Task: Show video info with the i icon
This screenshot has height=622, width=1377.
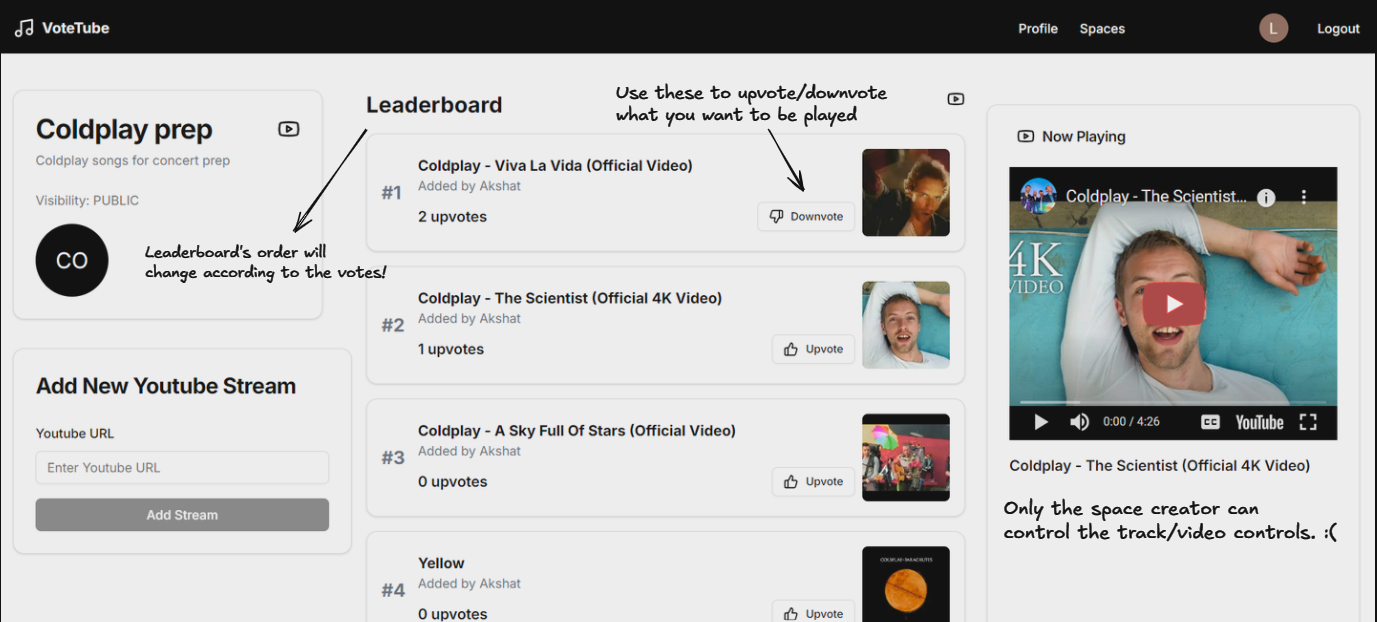Action: (1266, 197)
